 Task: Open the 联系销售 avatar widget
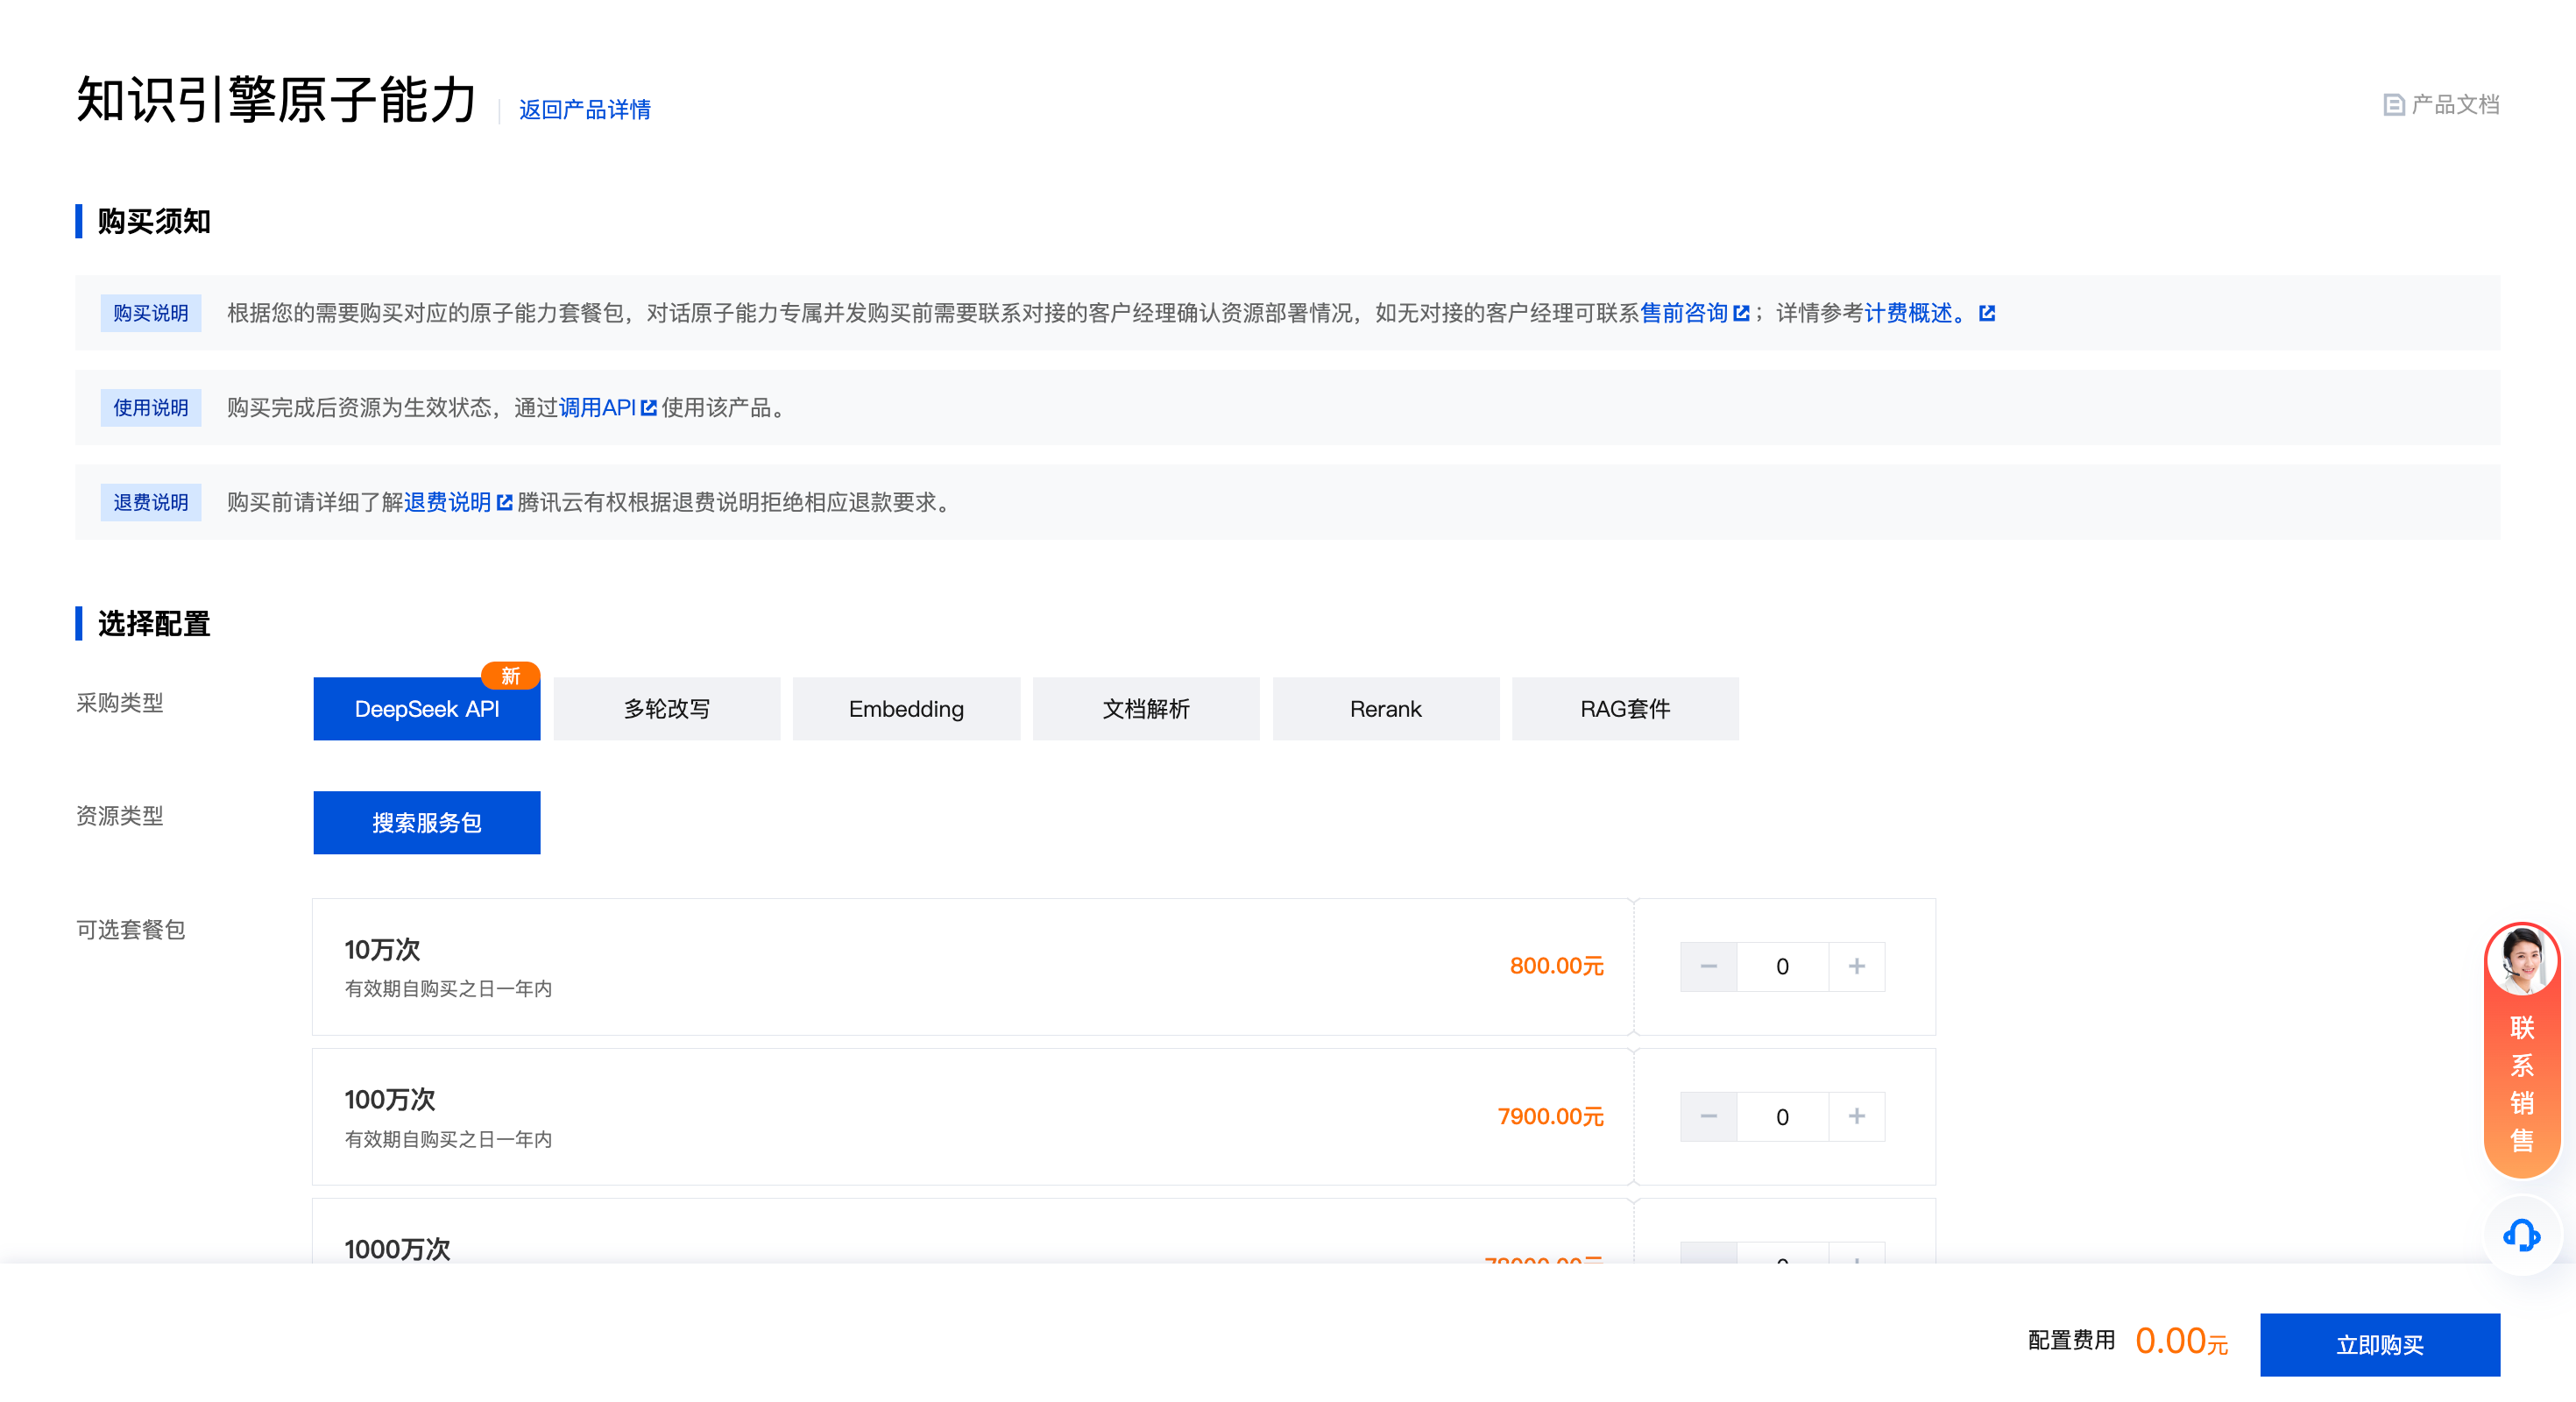pos(2522,1049)
